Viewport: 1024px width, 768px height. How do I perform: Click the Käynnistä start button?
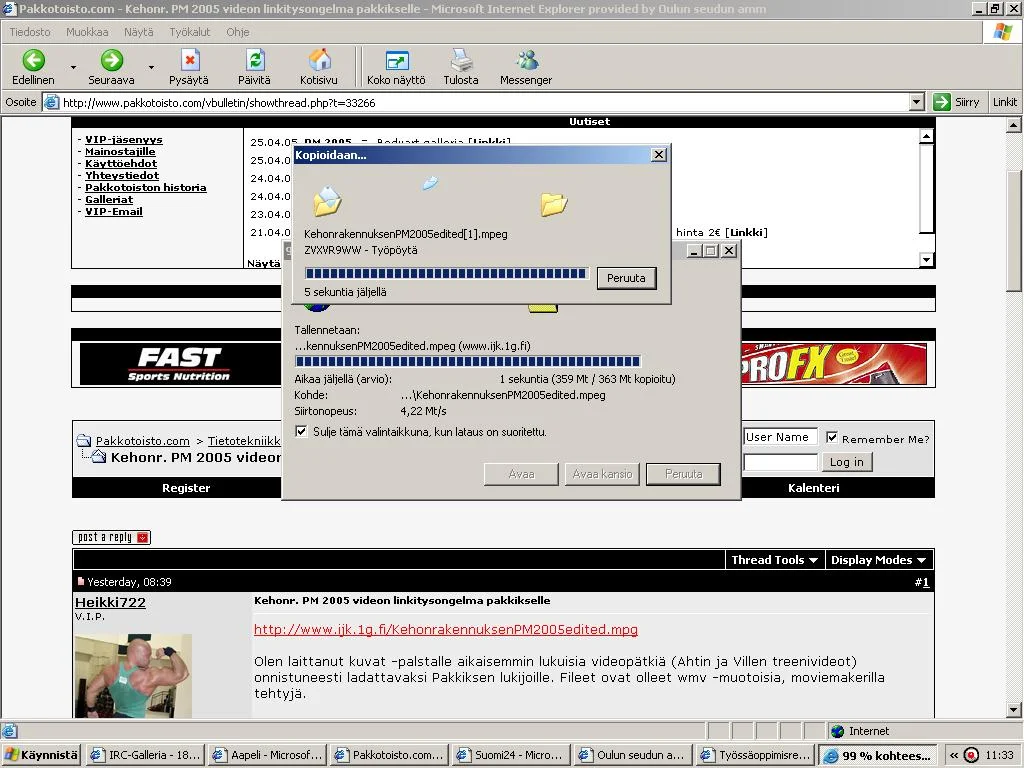[41, 755]
